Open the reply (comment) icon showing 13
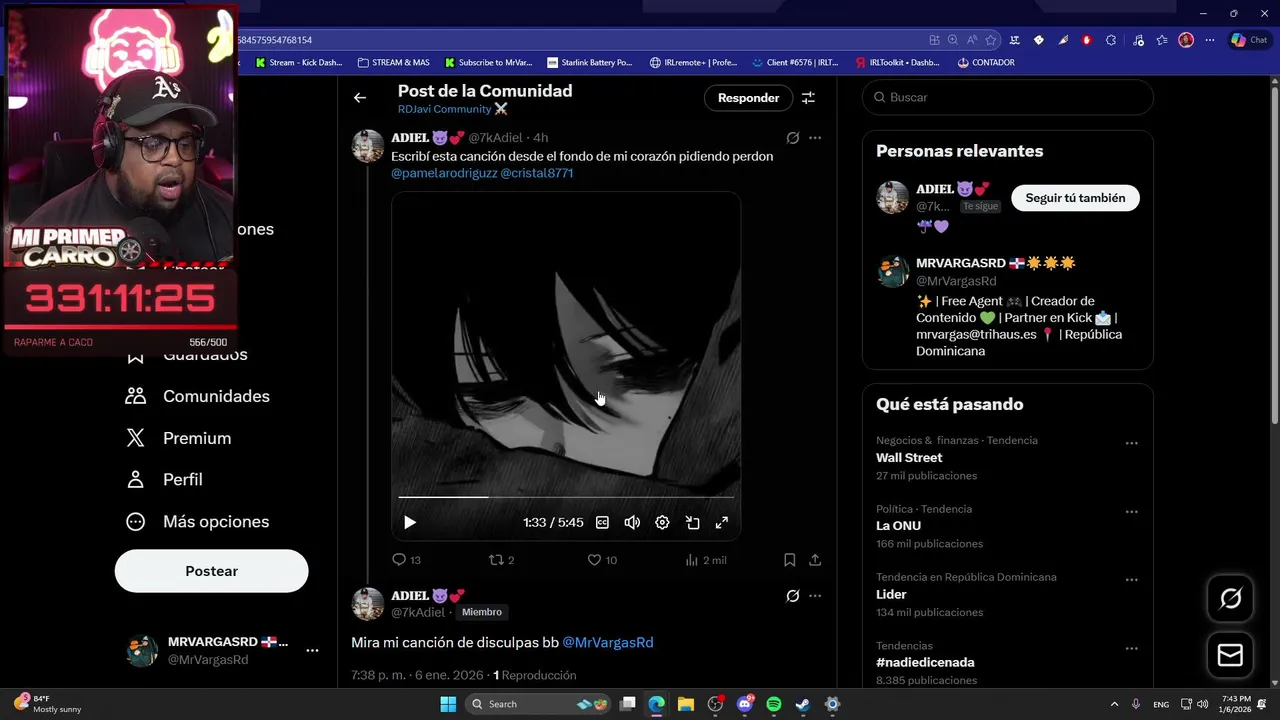The image size is (1280, 720). point(399,560)
